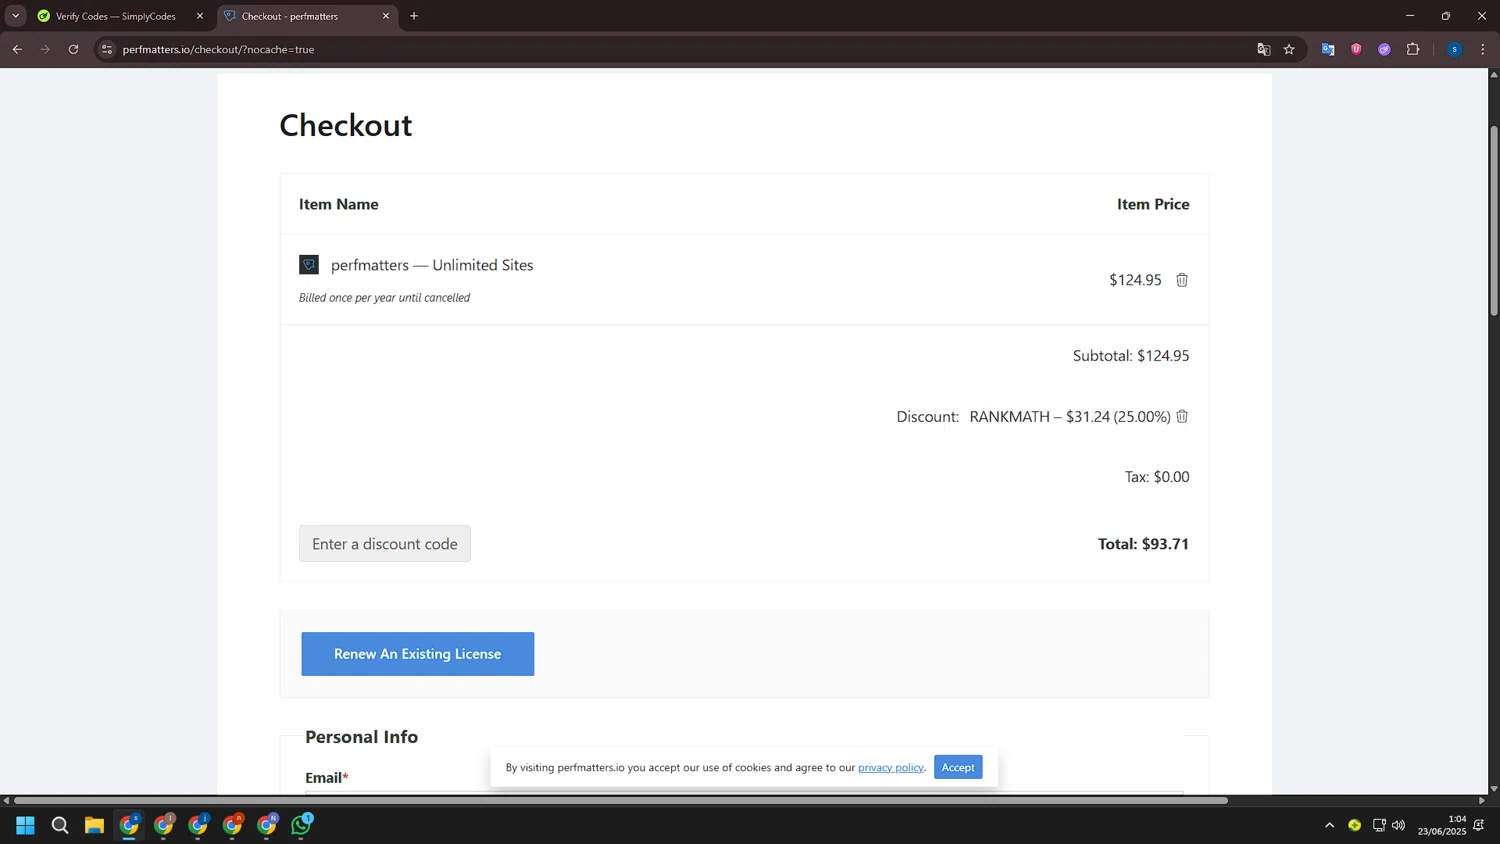Show hidden system tray icons
Viewport: 1500px width, 844px height.
coord(1329,825)
